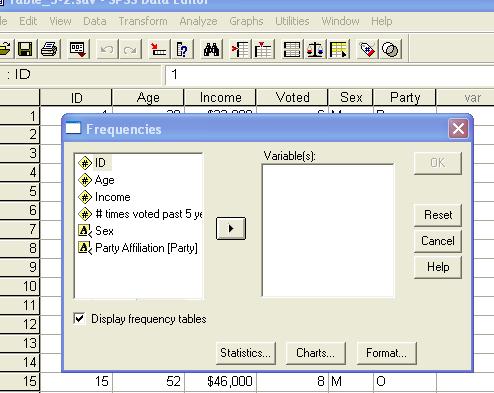Click the Reset button

(x=438, y=215)
